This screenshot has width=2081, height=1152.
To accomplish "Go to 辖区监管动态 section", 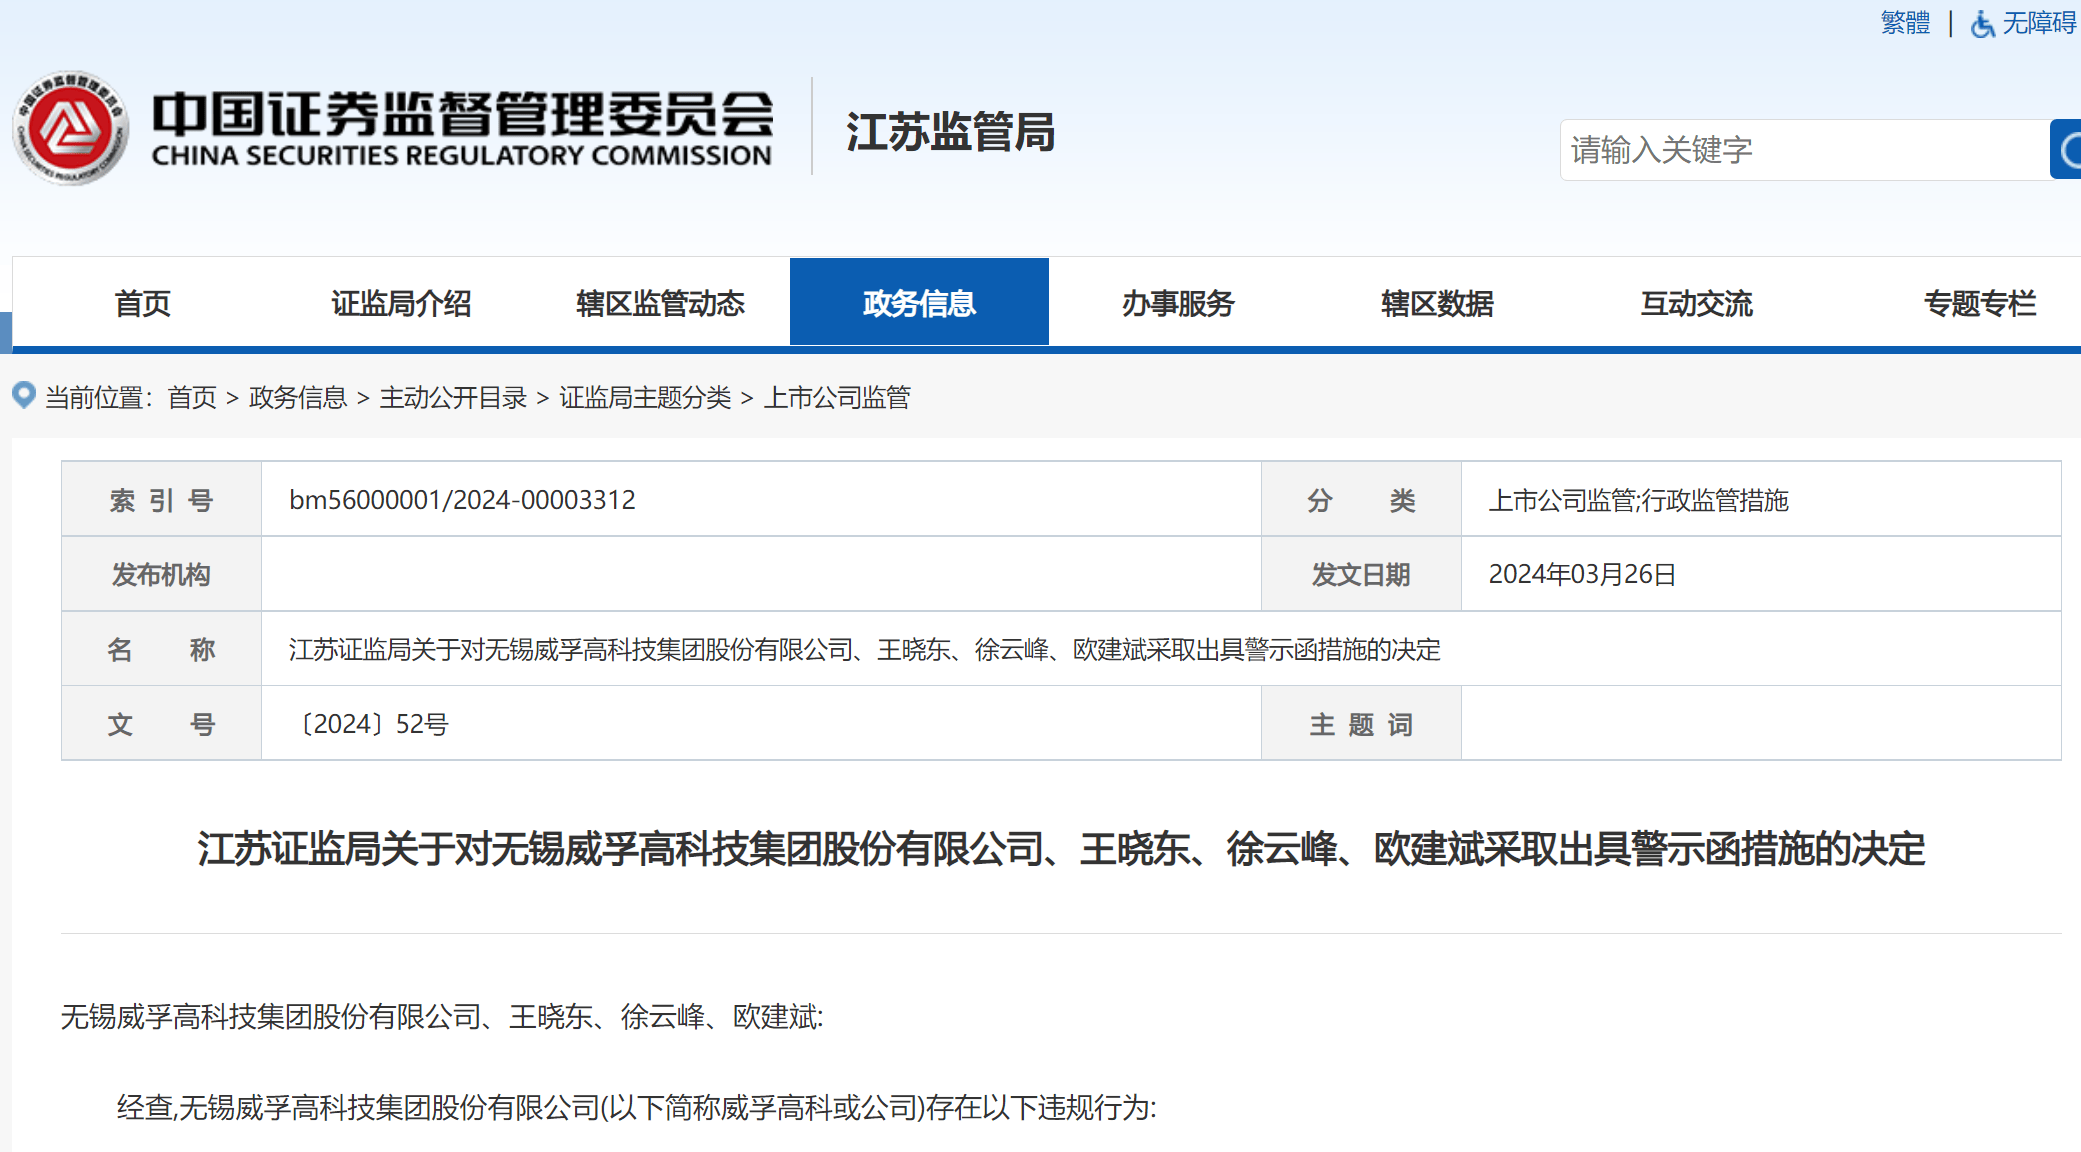I will tap(660, 303).
